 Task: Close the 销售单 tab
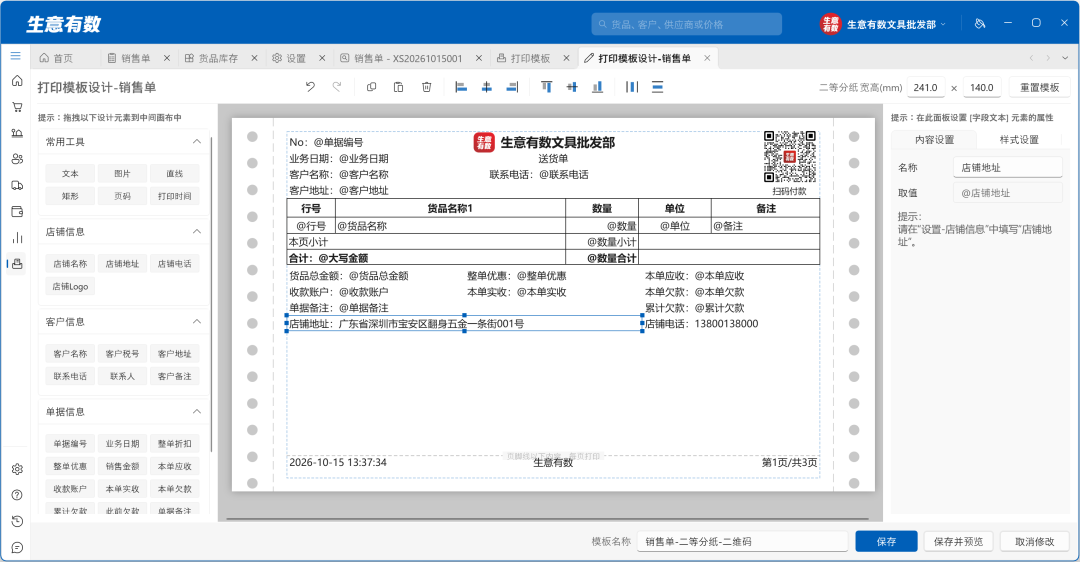(167, 59)
